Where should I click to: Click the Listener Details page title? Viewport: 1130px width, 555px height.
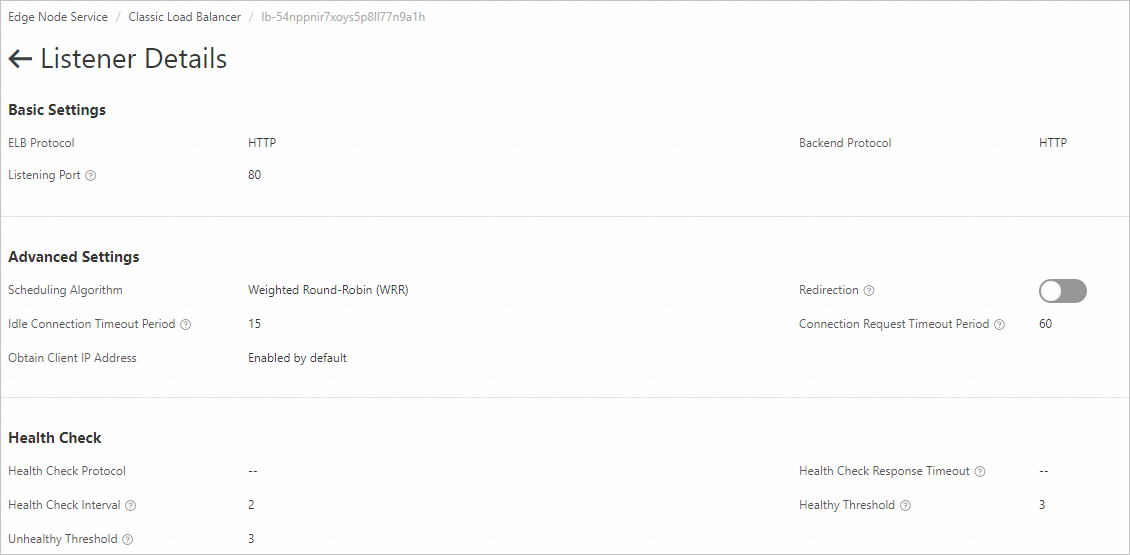[133, 59]
